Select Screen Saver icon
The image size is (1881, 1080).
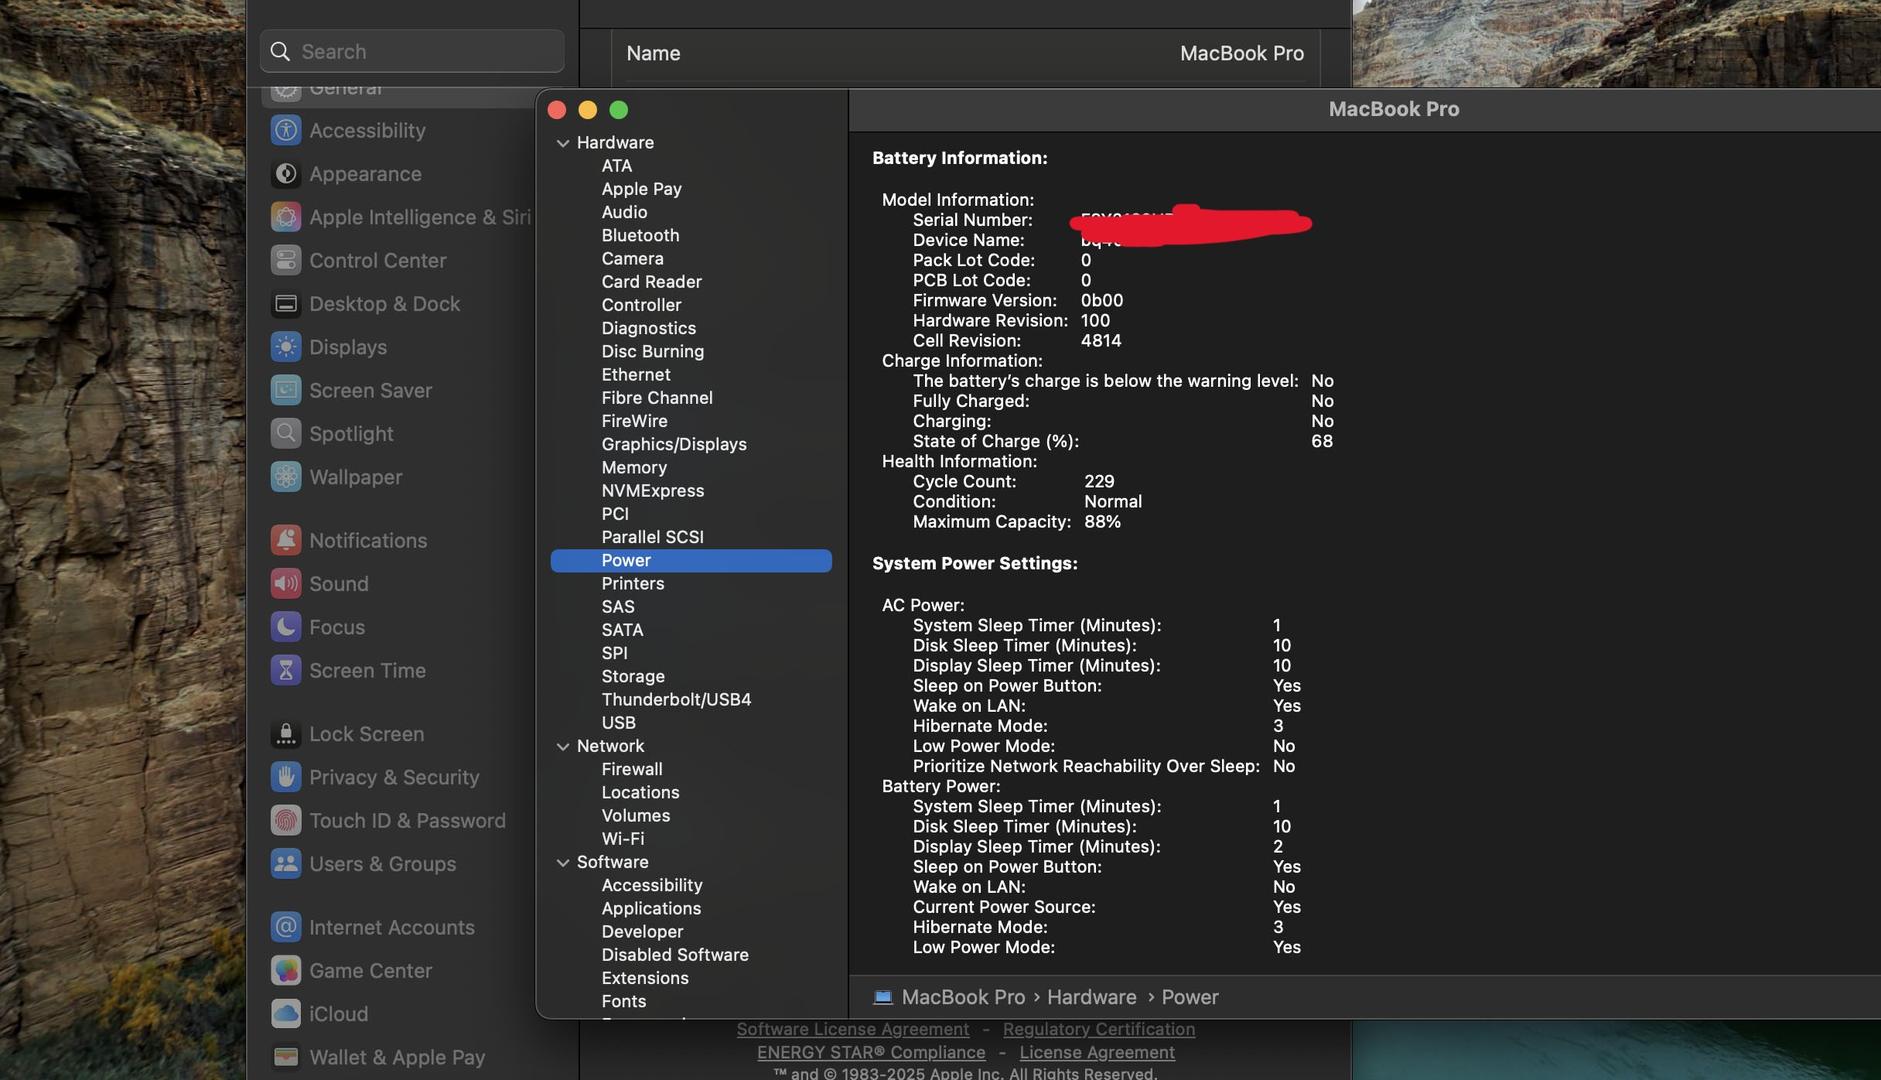point(286,390)
